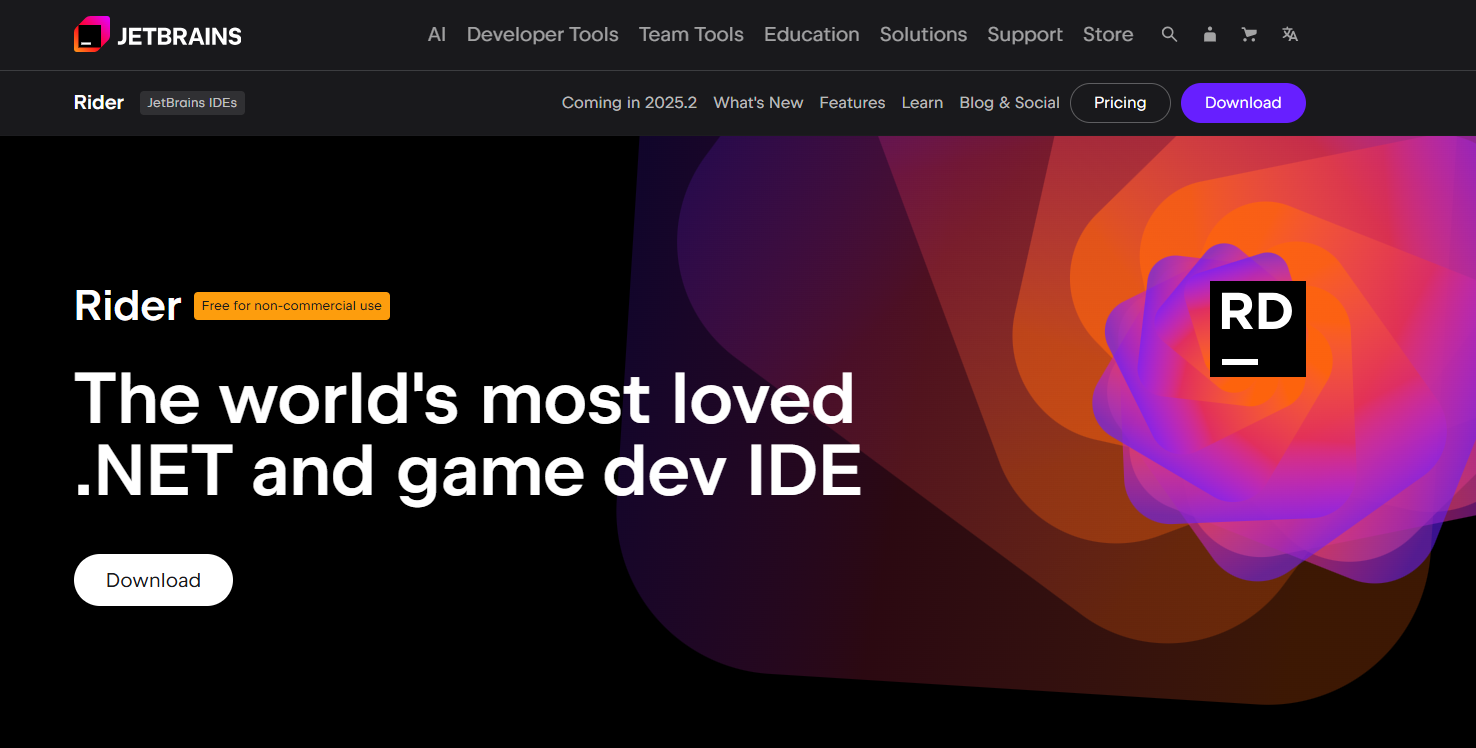Open the Team Tools menu
This screenshot has width=1476, height=748.
(691, 34)
